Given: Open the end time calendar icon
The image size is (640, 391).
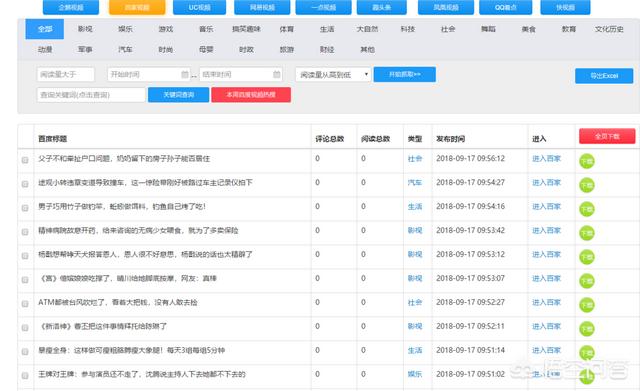Looking at the screenshot, I should point(277,74).
